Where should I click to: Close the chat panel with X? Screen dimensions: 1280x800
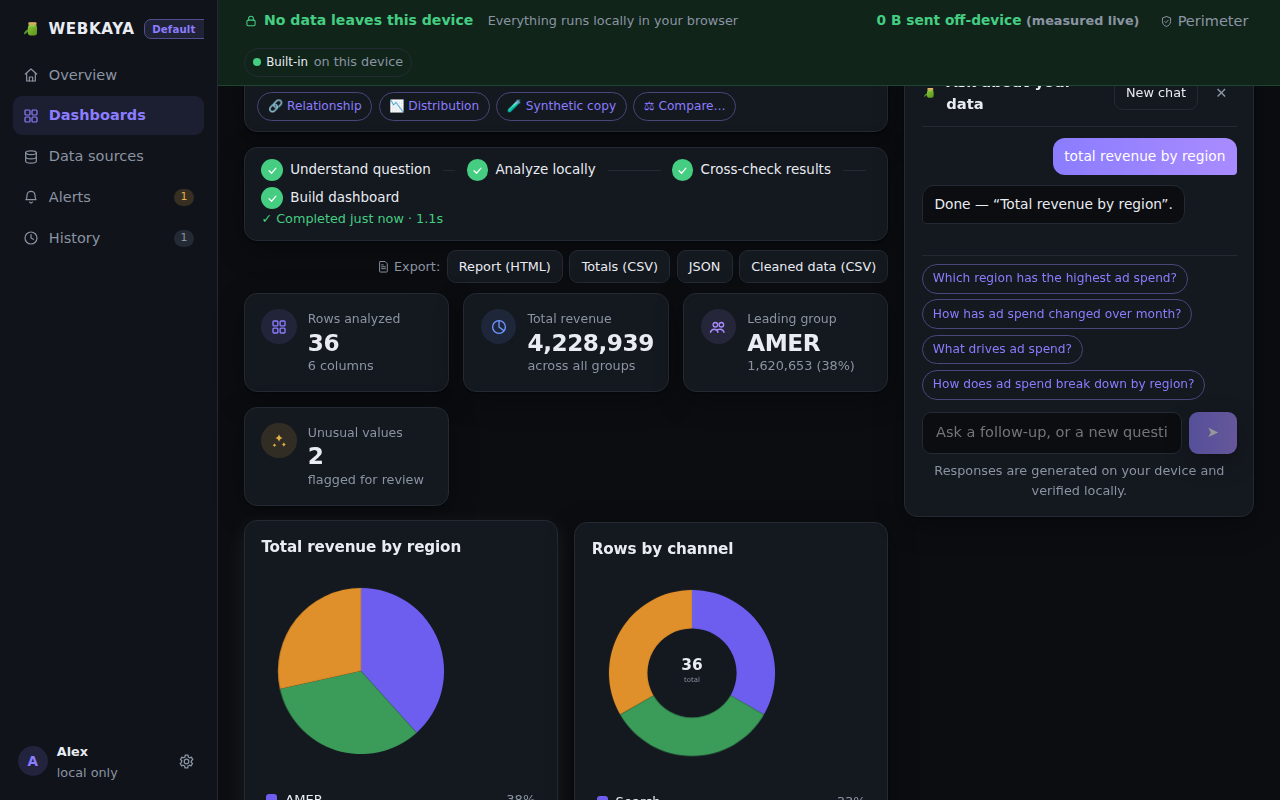(1221, 93)
